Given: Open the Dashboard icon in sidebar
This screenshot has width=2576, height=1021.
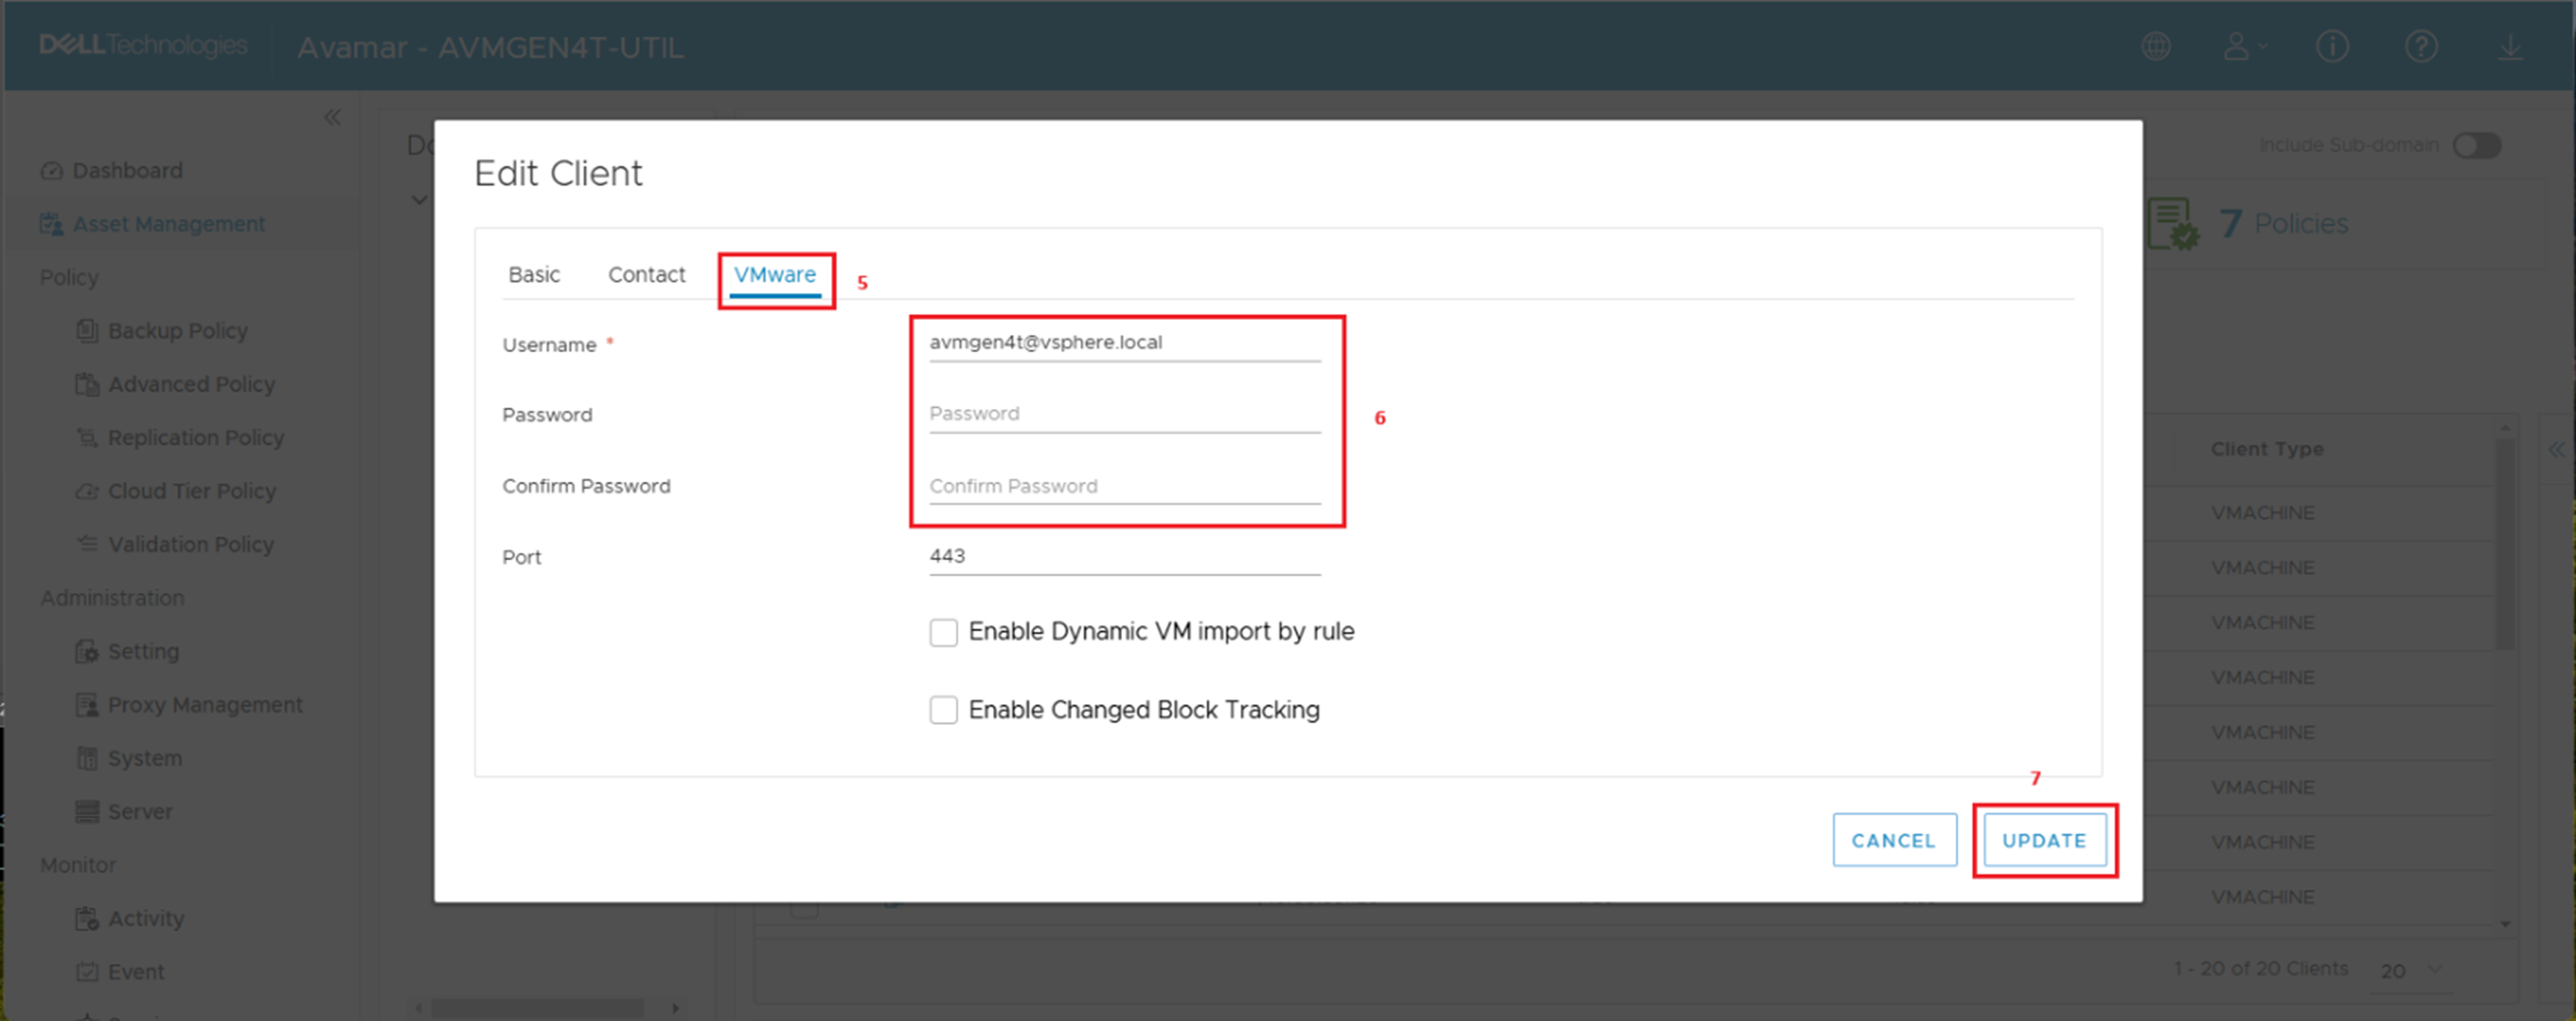Looking at the screenshot, I should click(51, 169).
